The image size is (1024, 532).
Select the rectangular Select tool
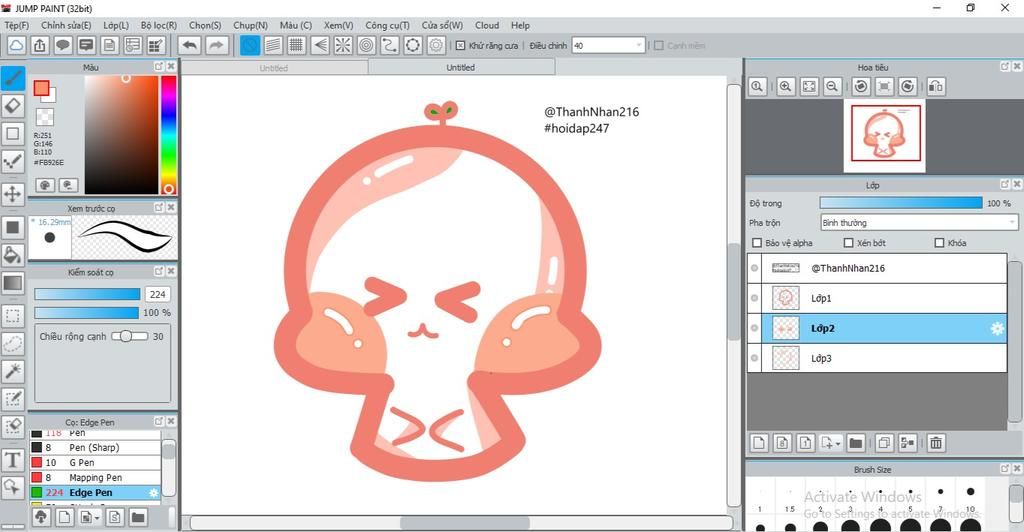[12, 317]
